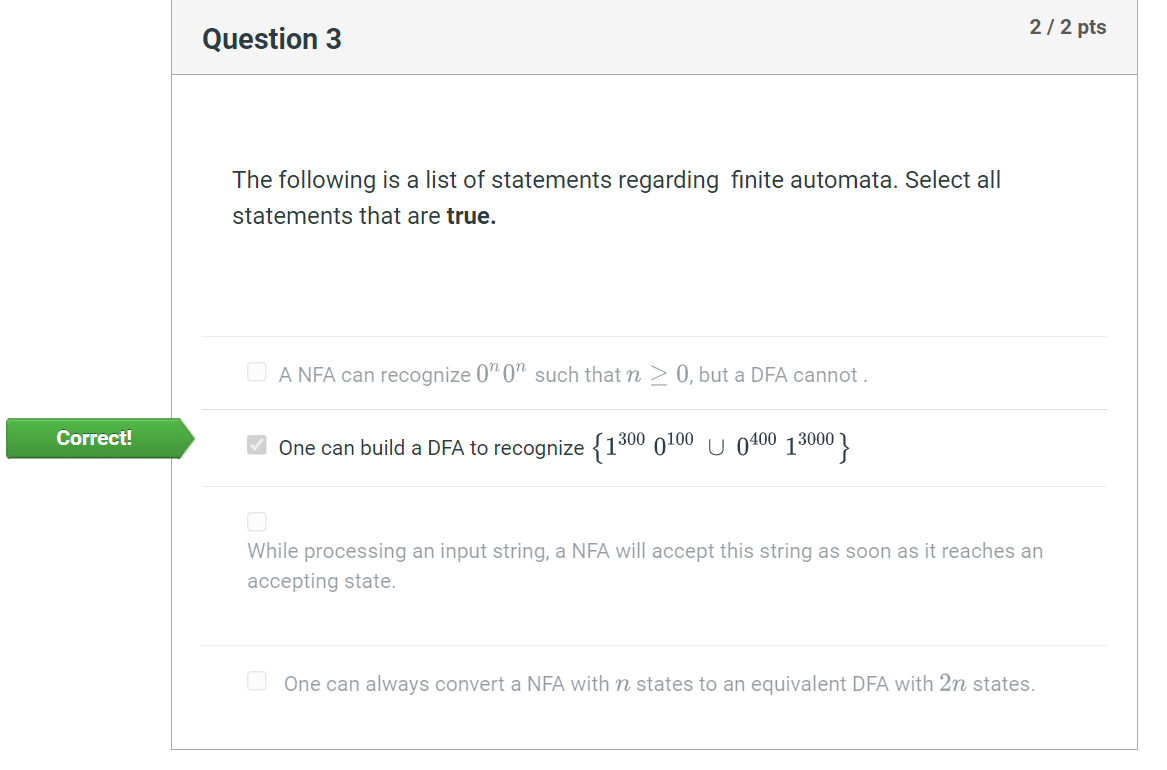1167x770 pixels.
Task: Click the 'While processing an input string' answer text
Action: 645,565
